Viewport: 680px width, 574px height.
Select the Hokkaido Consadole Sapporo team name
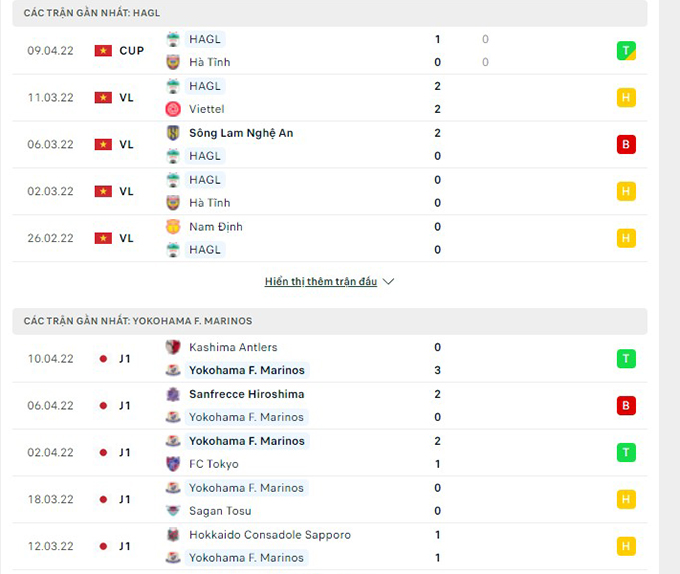pos(270,535)
